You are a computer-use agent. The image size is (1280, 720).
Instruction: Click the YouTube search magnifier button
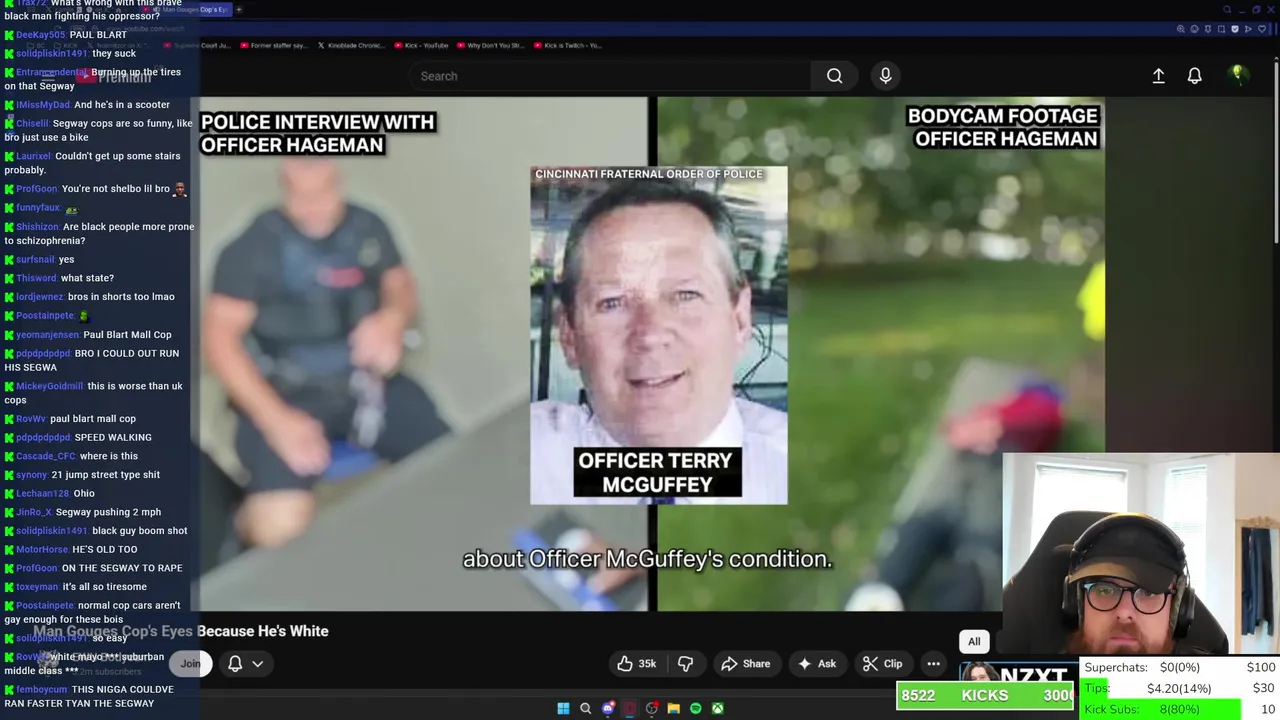point(834,76)
